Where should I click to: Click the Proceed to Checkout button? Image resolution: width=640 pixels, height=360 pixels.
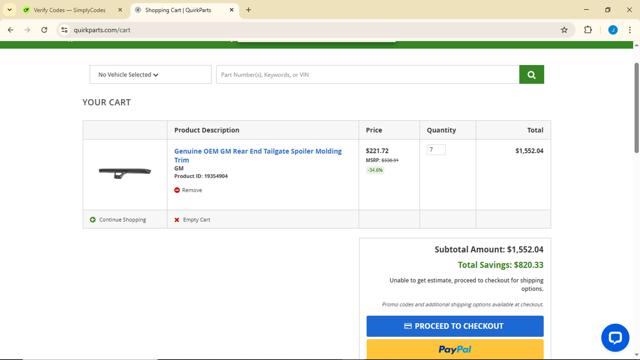coord(455,326)
